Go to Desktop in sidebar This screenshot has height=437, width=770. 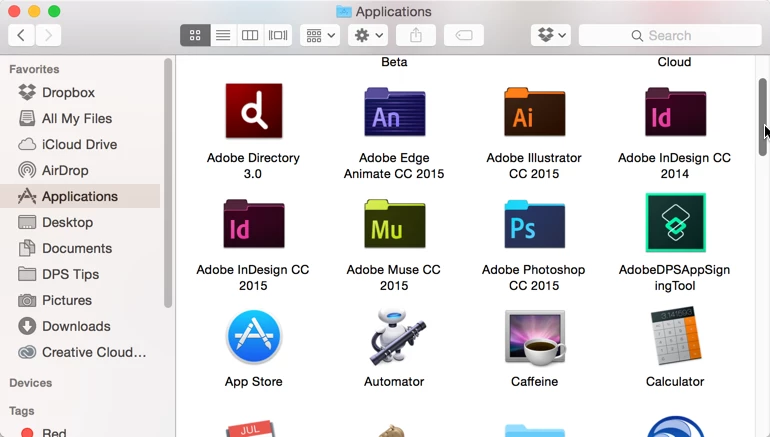tap(81, 222)
